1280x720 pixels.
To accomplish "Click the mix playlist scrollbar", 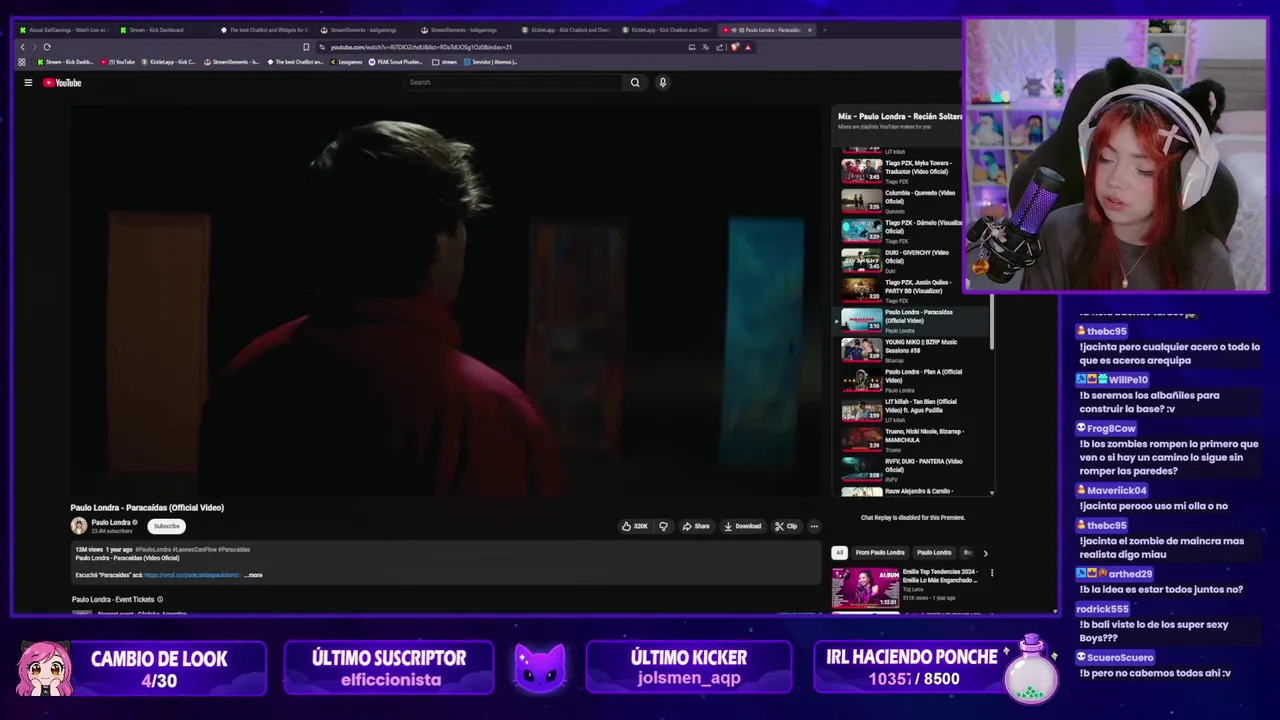I will tap(992, 323).
